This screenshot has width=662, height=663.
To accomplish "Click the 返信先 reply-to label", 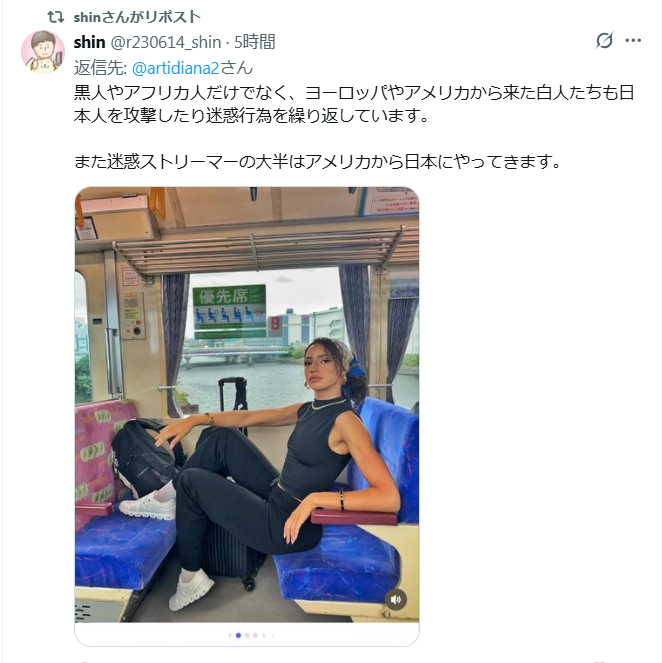I will click(100, 68).
